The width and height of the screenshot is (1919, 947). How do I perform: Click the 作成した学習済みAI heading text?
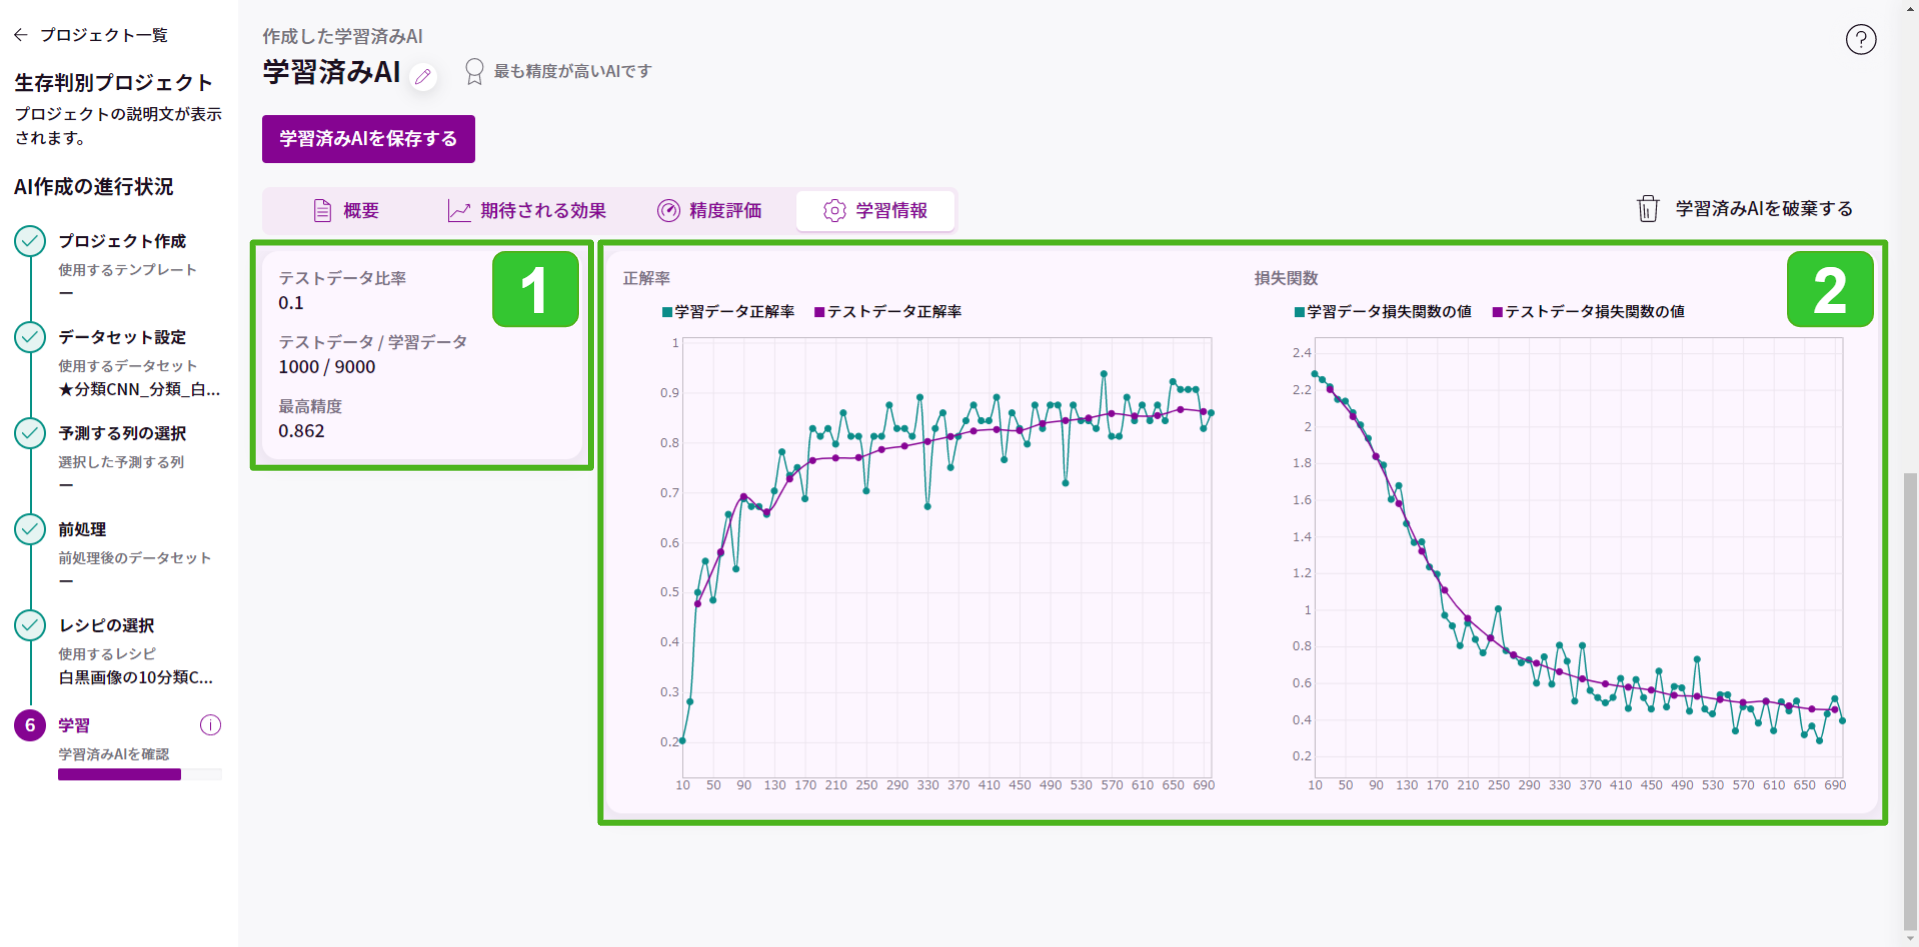[342, 36]
